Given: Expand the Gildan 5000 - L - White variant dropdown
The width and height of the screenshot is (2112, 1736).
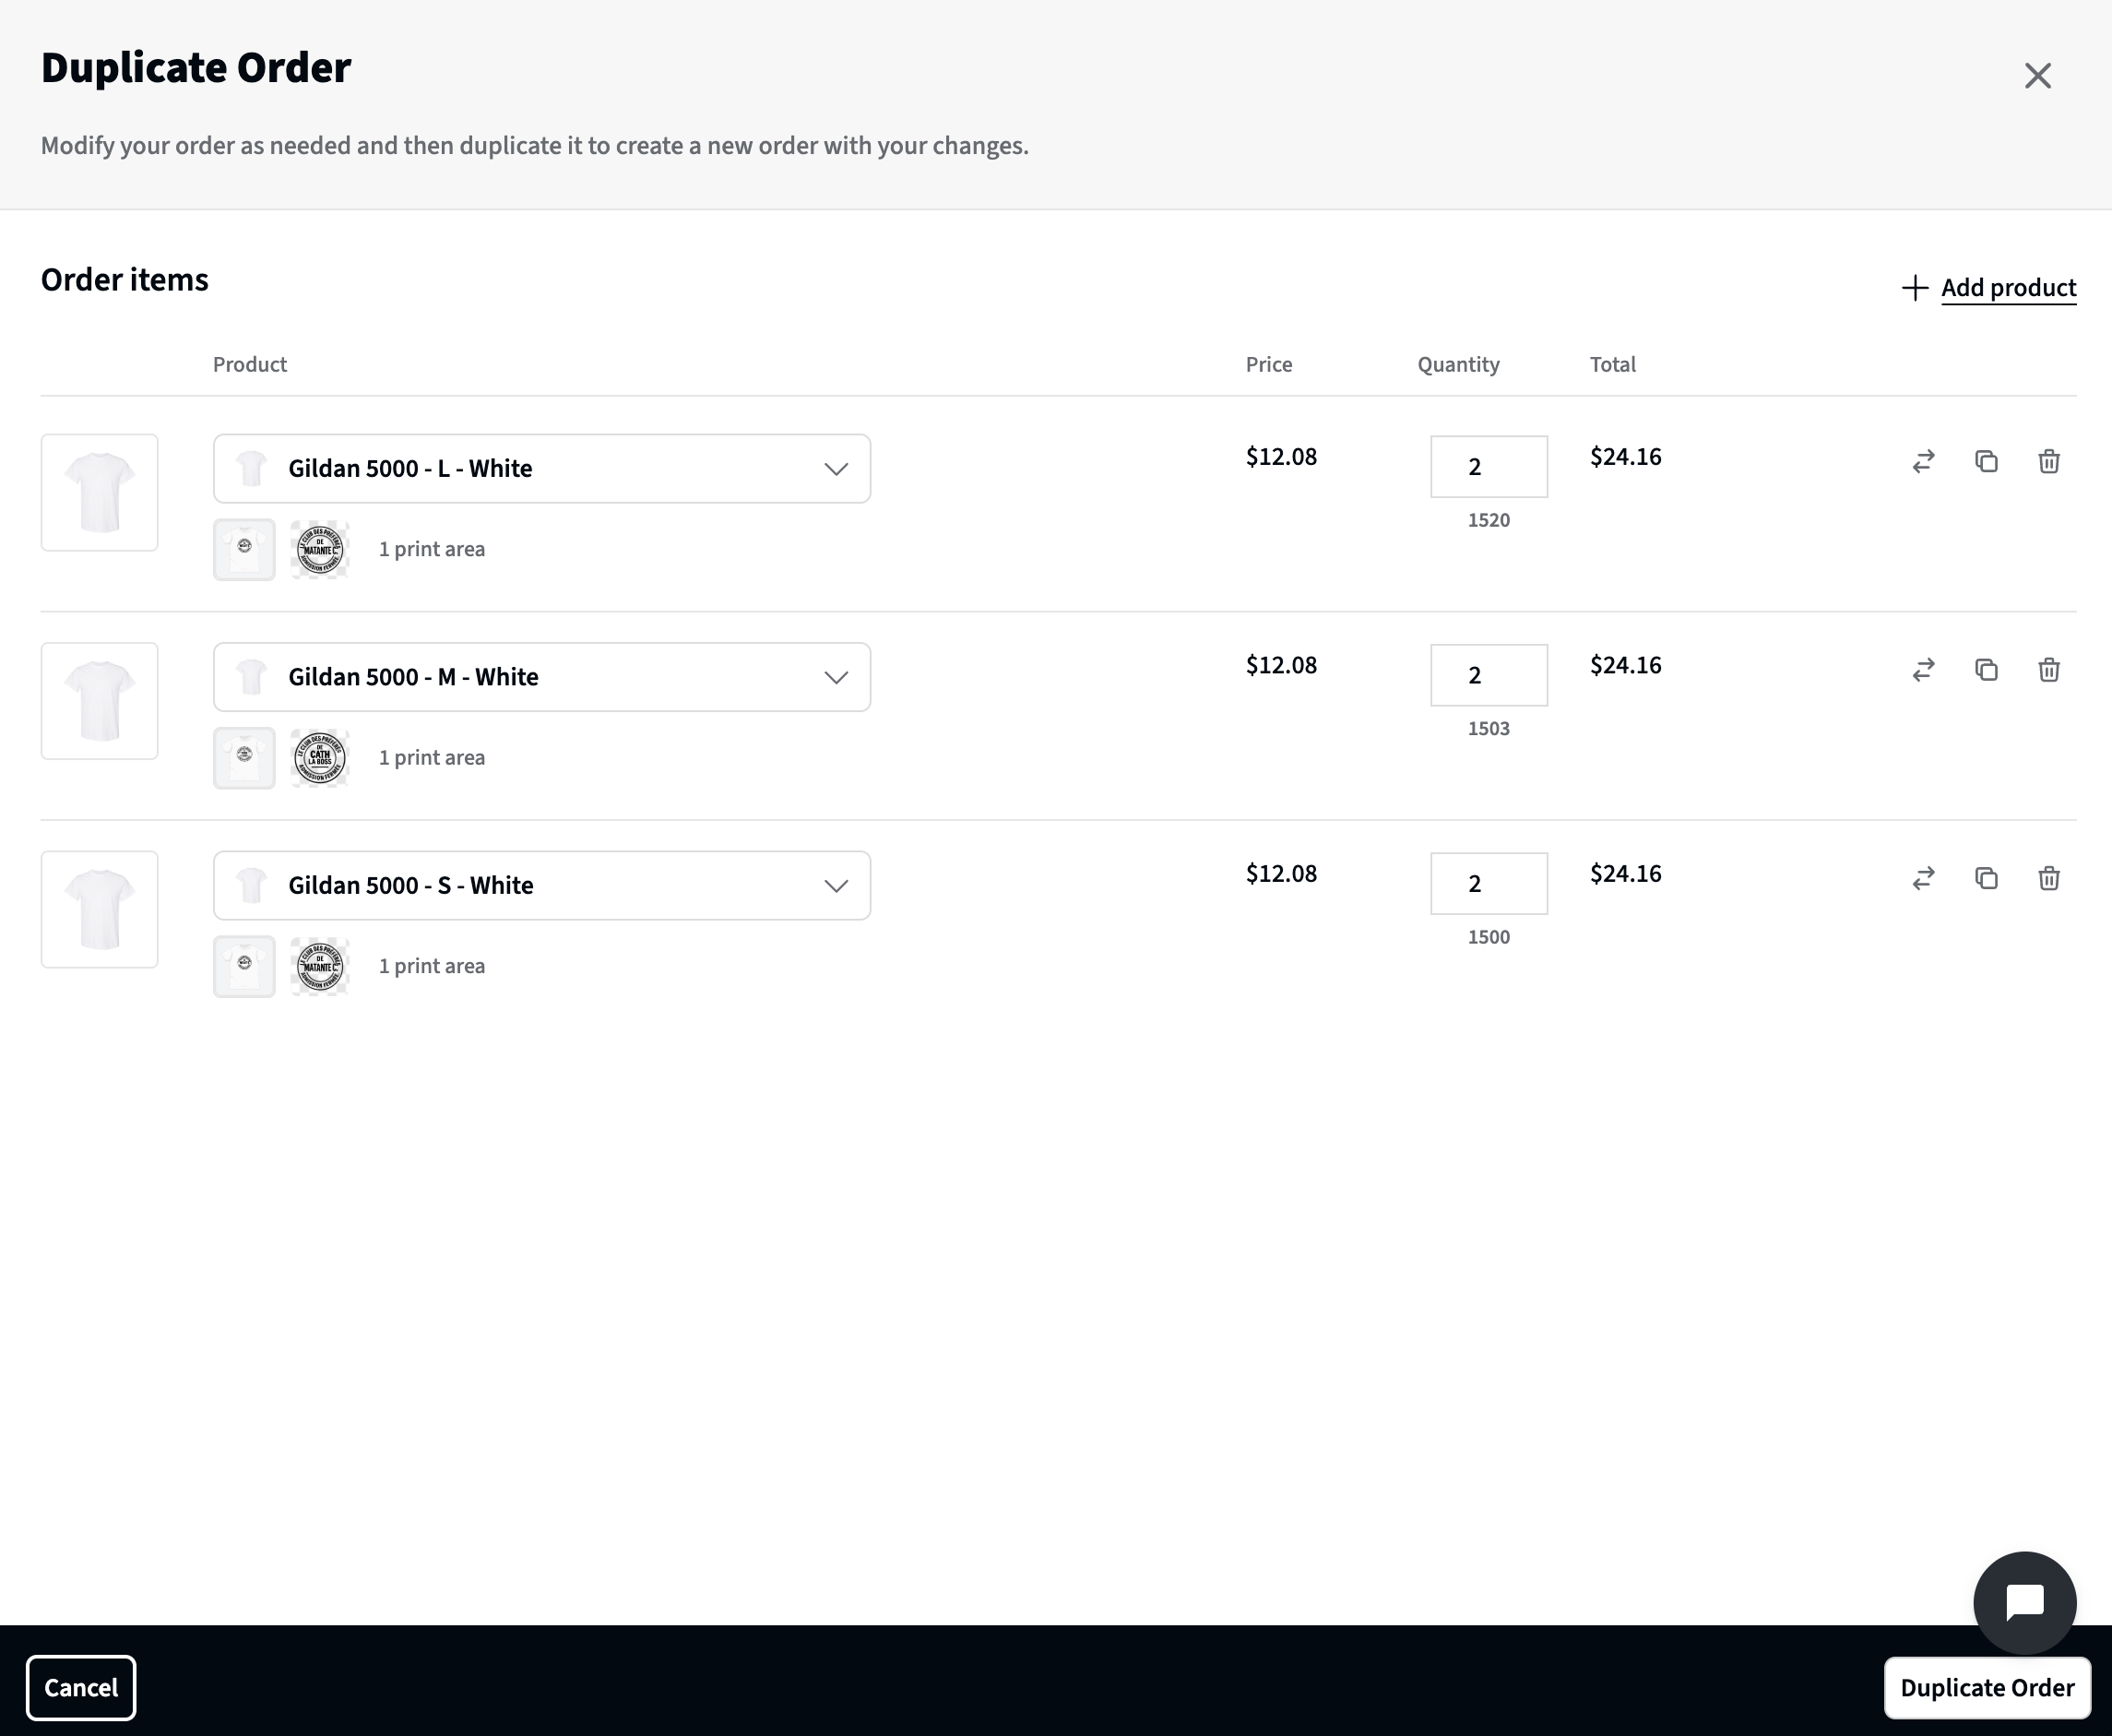Looking at the screenshot, I should coord(836,468).
